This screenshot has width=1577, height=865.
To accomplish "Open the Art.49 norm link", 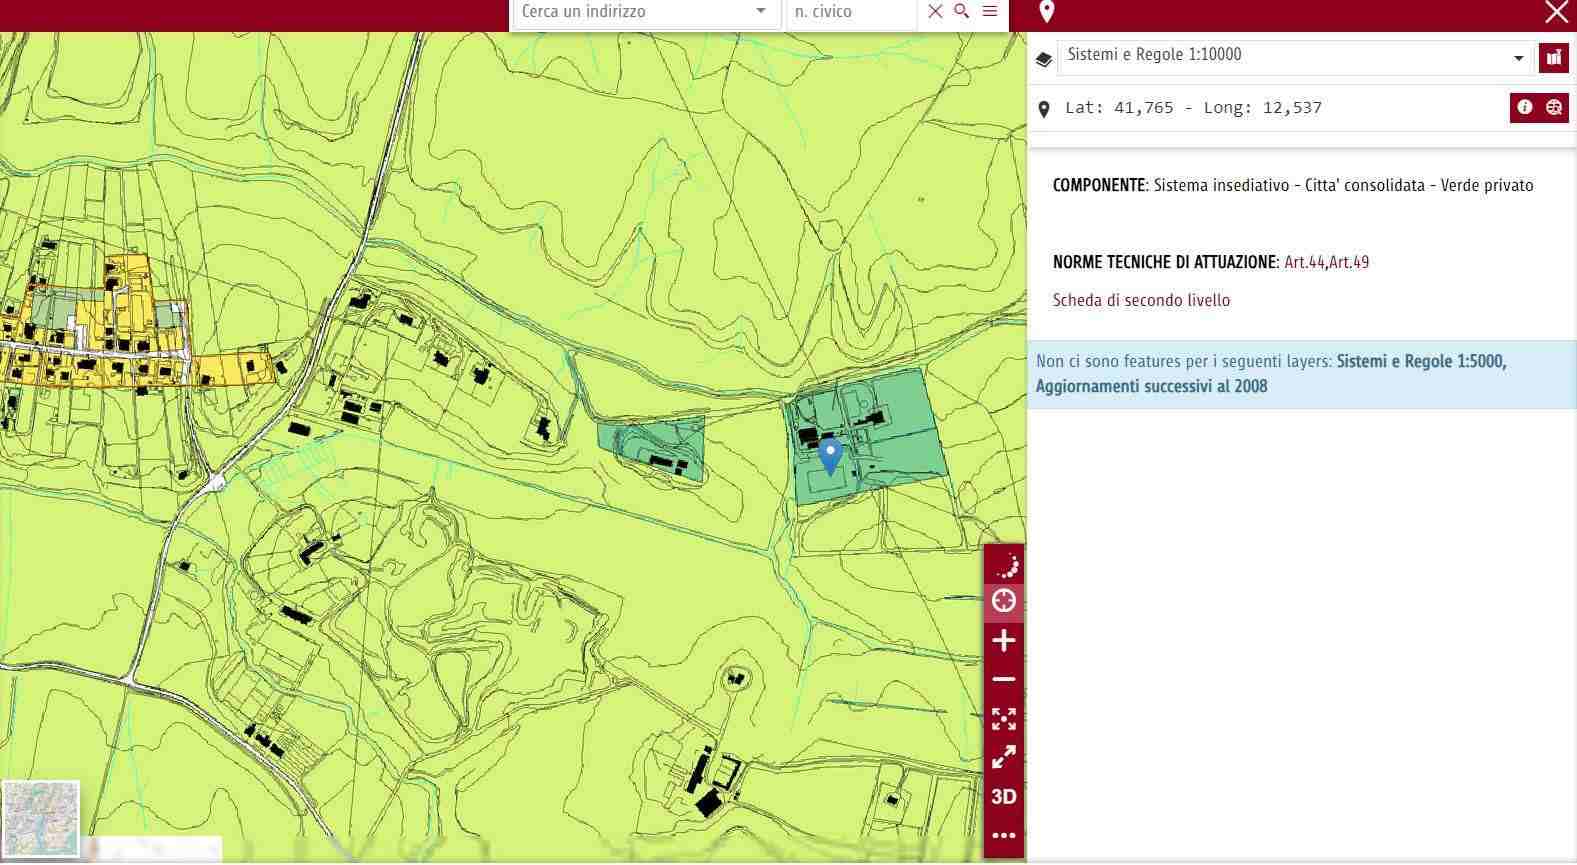I will tap(1349, 263).
